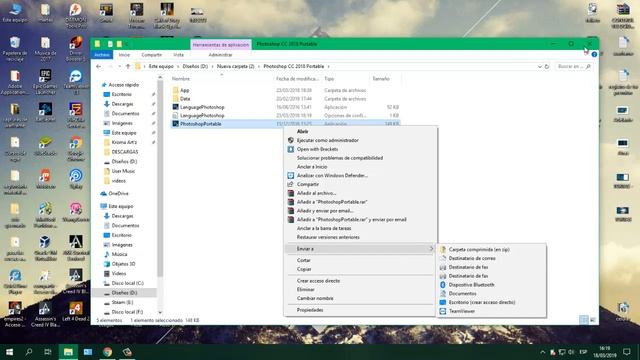Select Solucionar problemas de compatibilidad

340,158
